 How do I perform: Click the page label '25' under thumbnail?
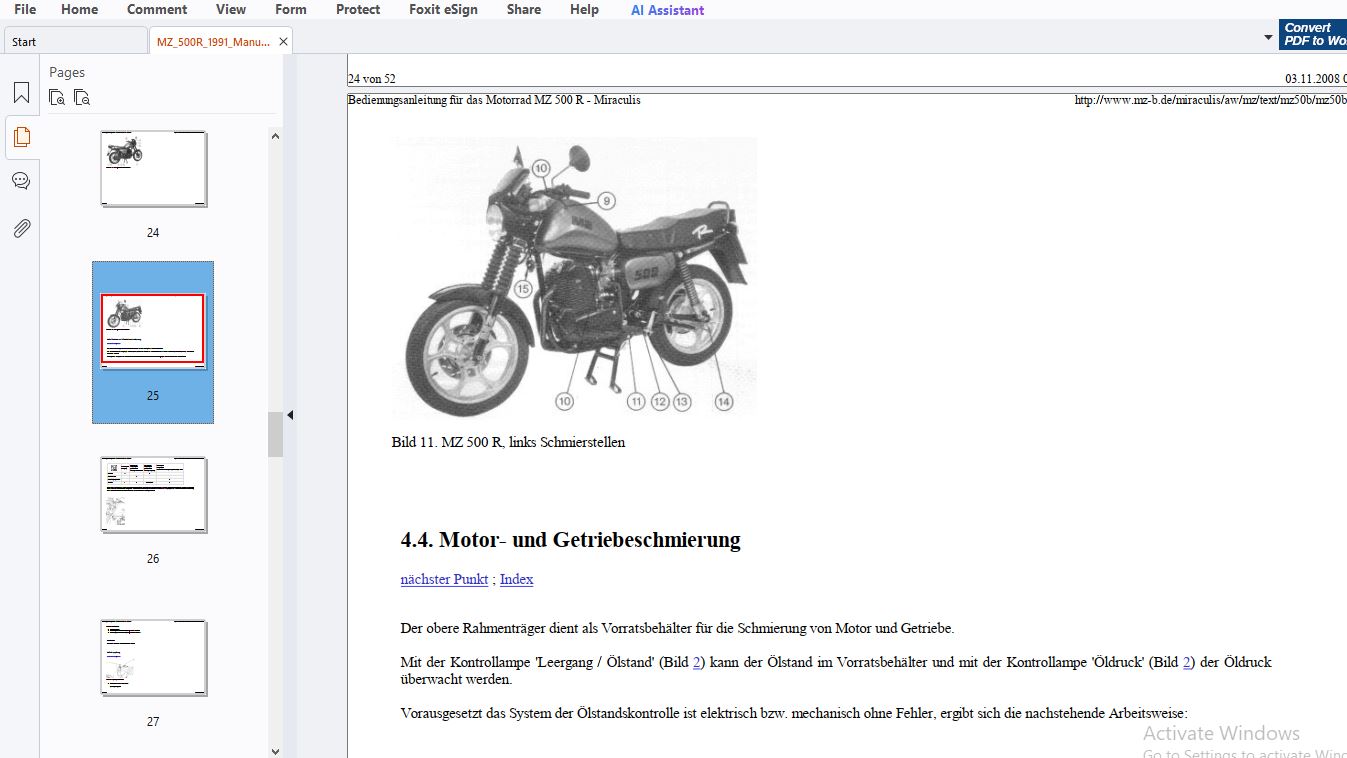coord(153,395)
